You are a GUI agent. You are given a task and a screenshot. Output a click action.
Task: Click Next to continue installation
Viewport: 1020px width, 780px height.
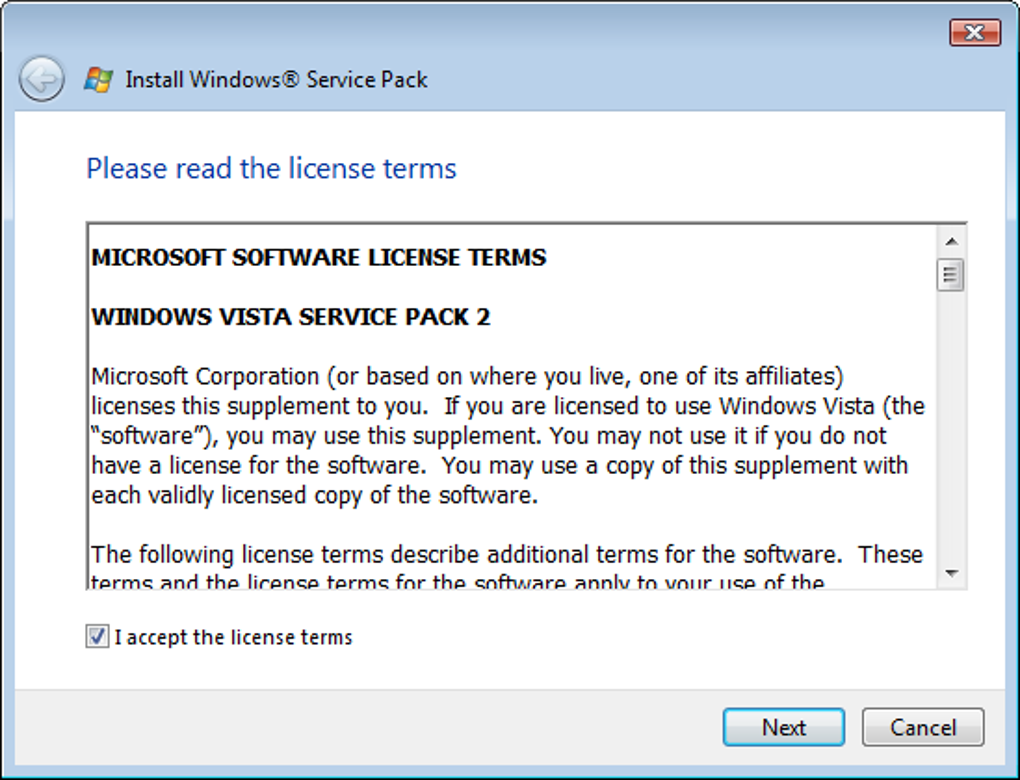(x=783, y=727)
